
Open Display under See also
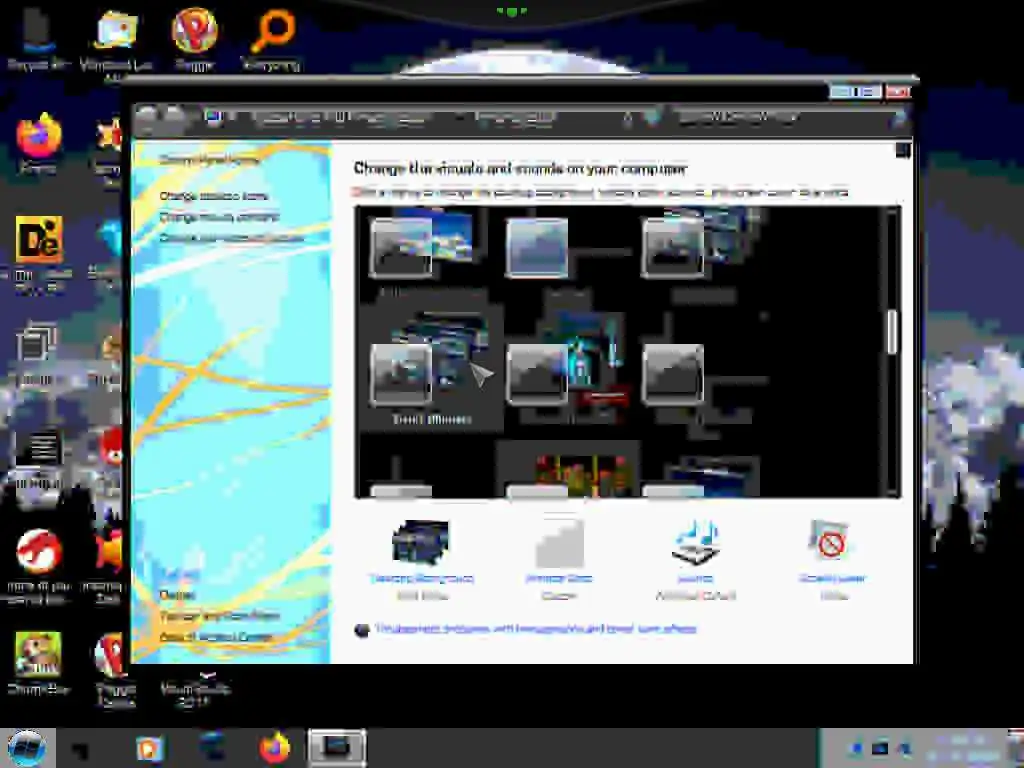(x=176, y=595)
